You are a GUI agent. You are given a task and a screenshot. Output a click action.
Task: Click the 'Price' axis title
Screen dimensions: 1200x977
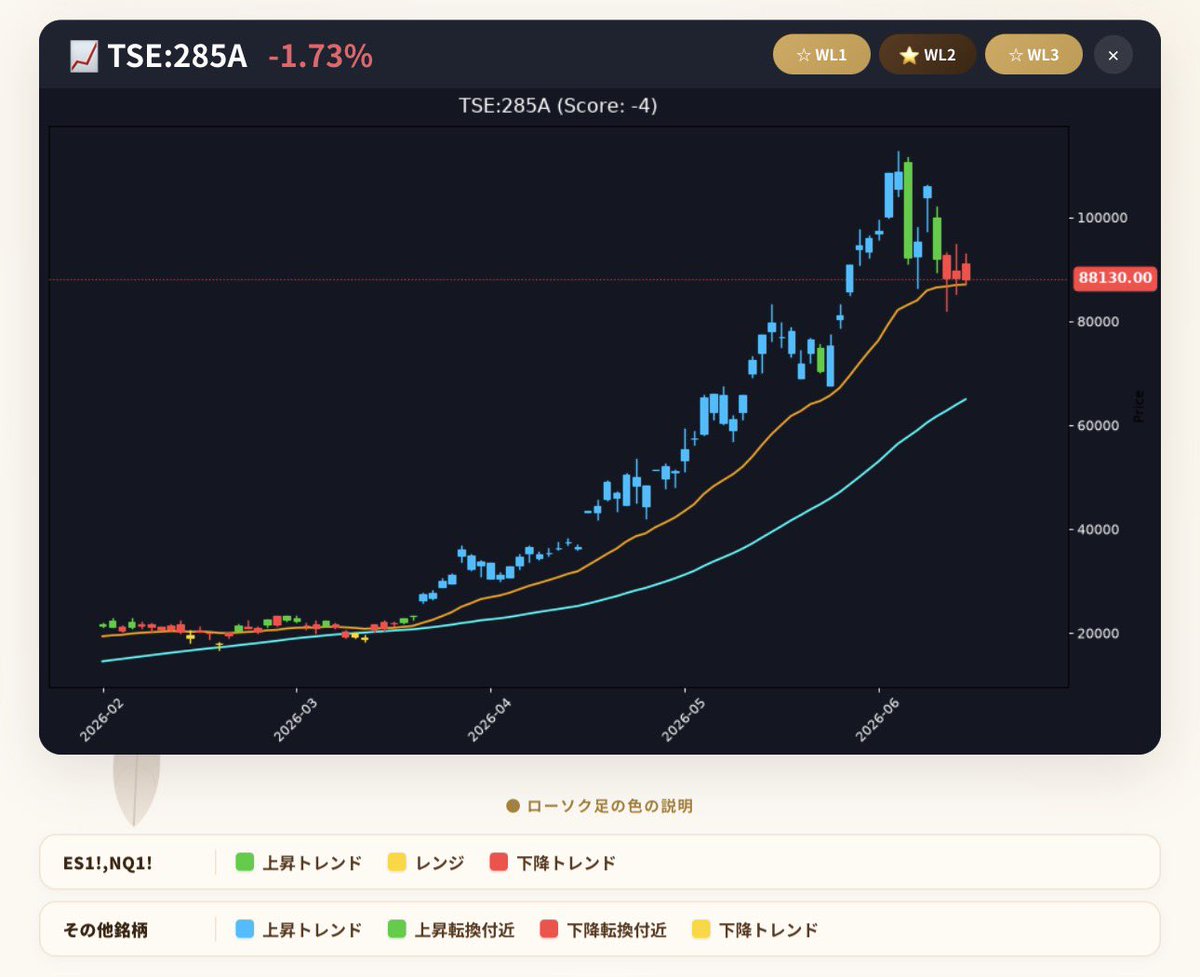(1139, 405)
